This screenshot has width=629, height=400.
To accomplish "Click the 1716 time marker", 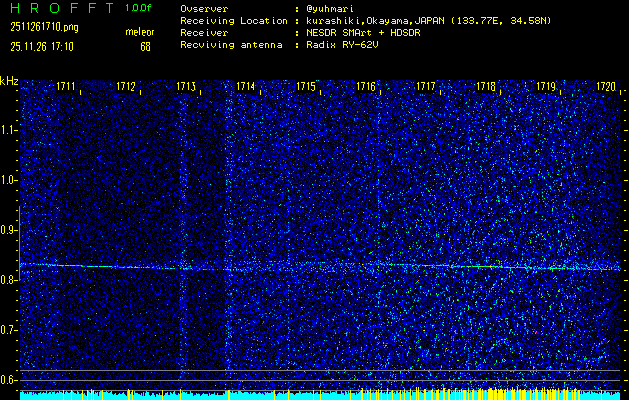I will click(x=366, y=86).
